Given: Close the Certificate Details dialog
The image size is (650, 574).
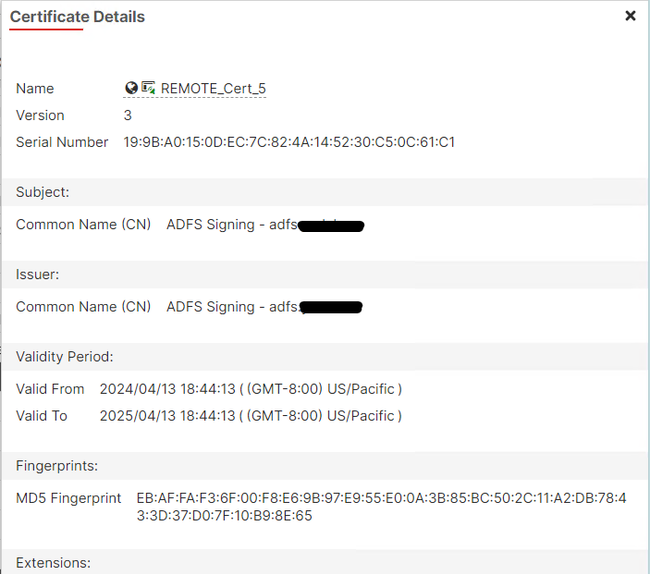Looking at the screenshot, I should pyautogui.click(x=630, y=16).
